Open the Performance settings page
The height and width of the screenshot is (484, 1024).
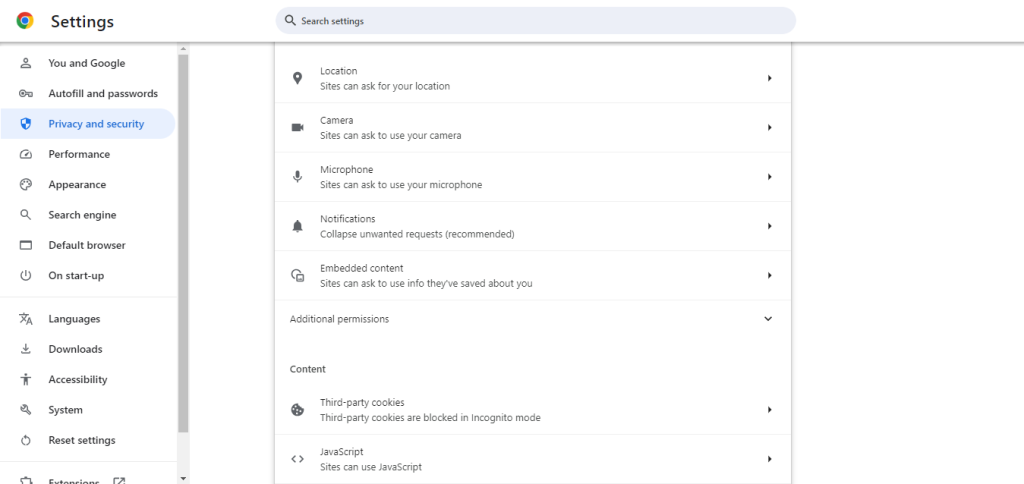(79, 154)
